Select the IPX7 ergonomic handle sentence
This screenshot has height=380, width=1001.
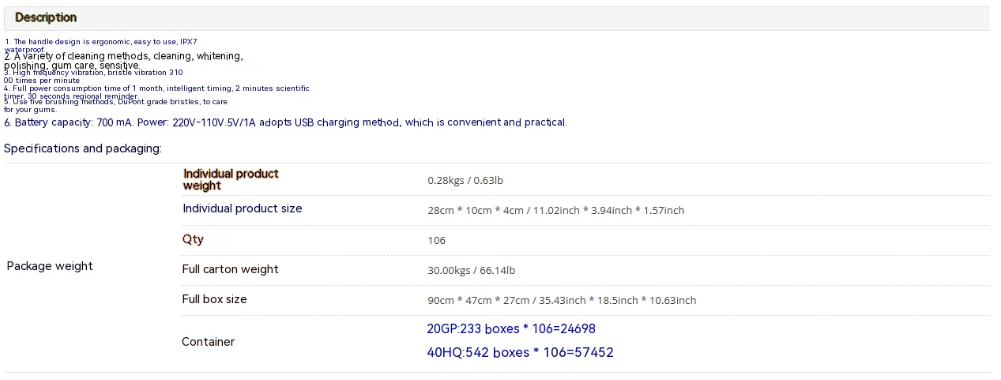(x=101, y=45)
